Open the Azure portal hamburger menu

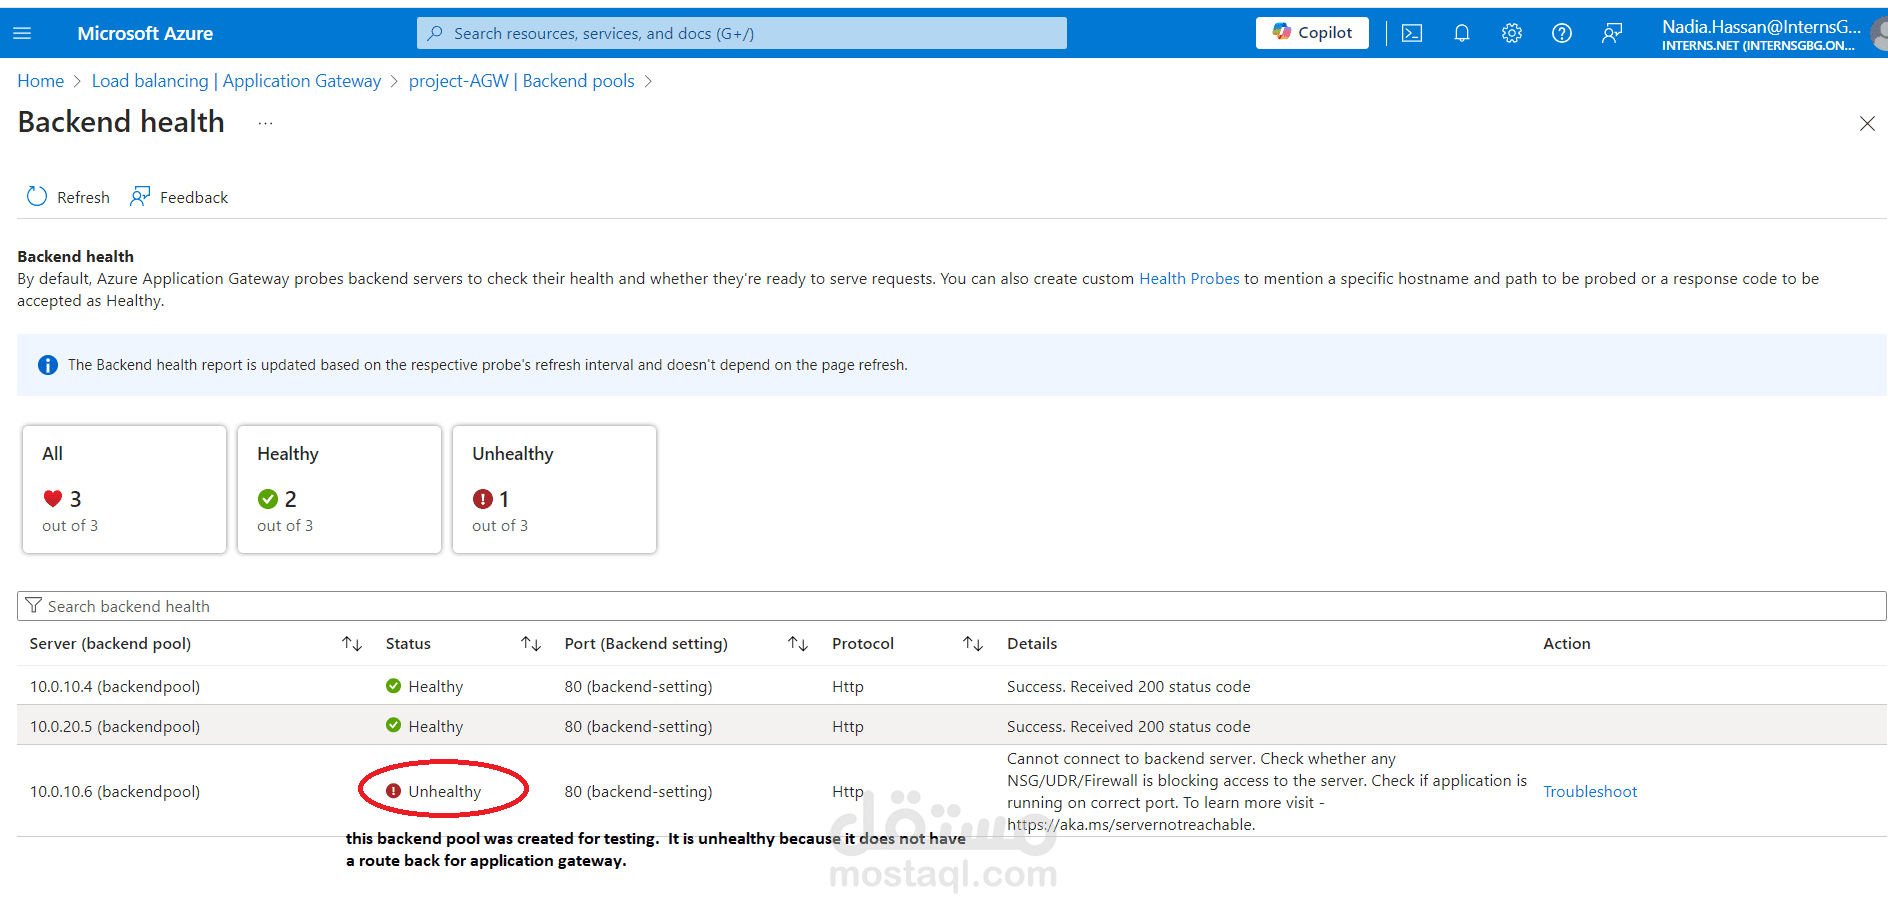(22, 33)
